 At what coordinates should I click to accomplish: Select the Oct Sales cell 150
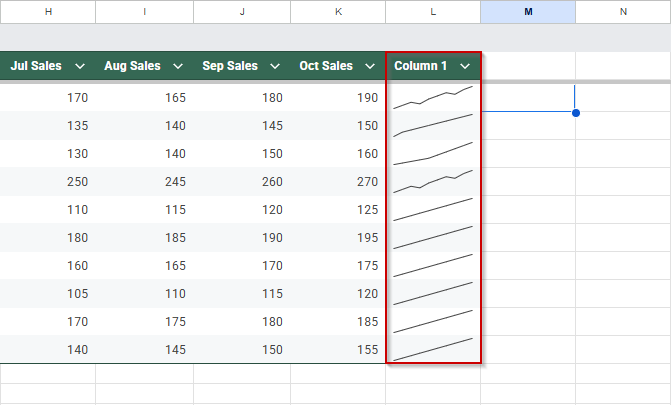(338, 125)
